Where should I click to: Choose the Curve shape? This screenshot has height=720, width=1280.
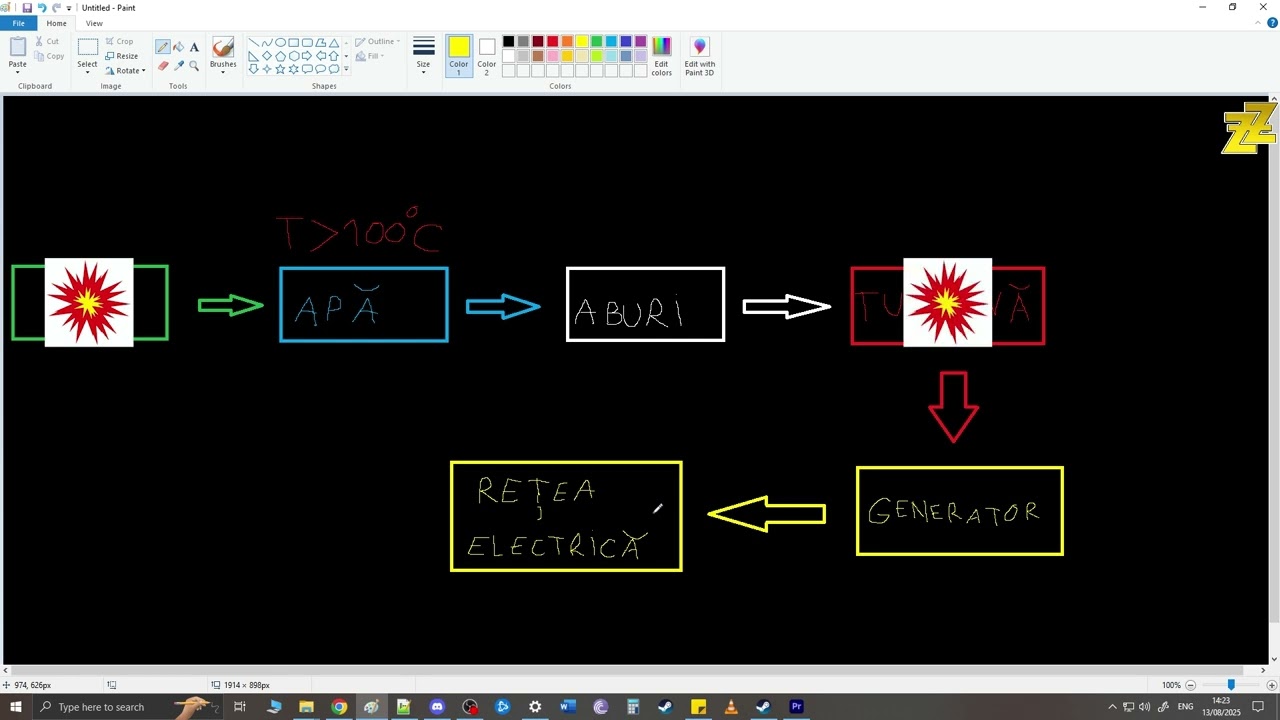coord(267,43)
